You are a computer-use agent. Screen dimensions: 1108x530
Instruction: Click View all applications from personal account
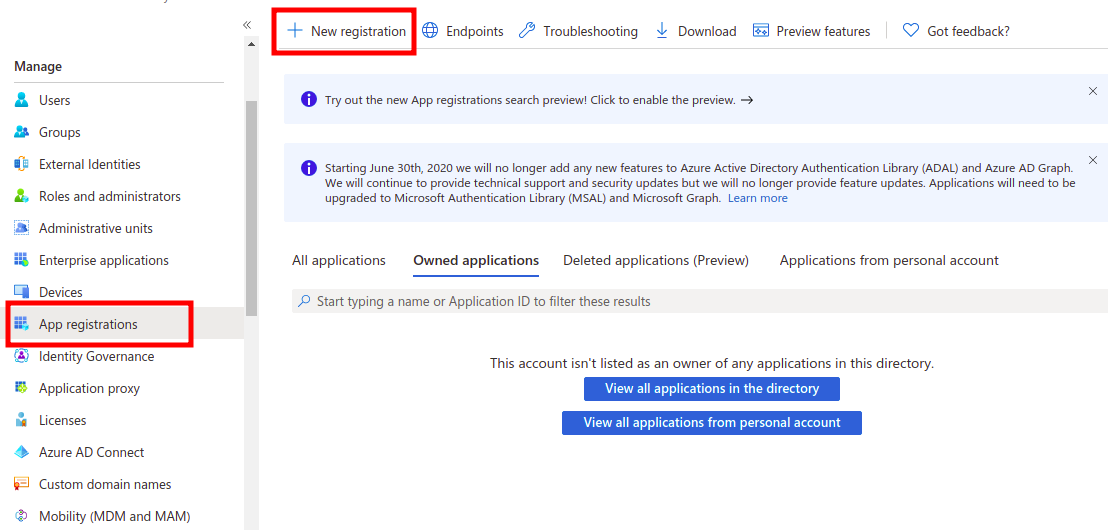(x=711, y=422)
